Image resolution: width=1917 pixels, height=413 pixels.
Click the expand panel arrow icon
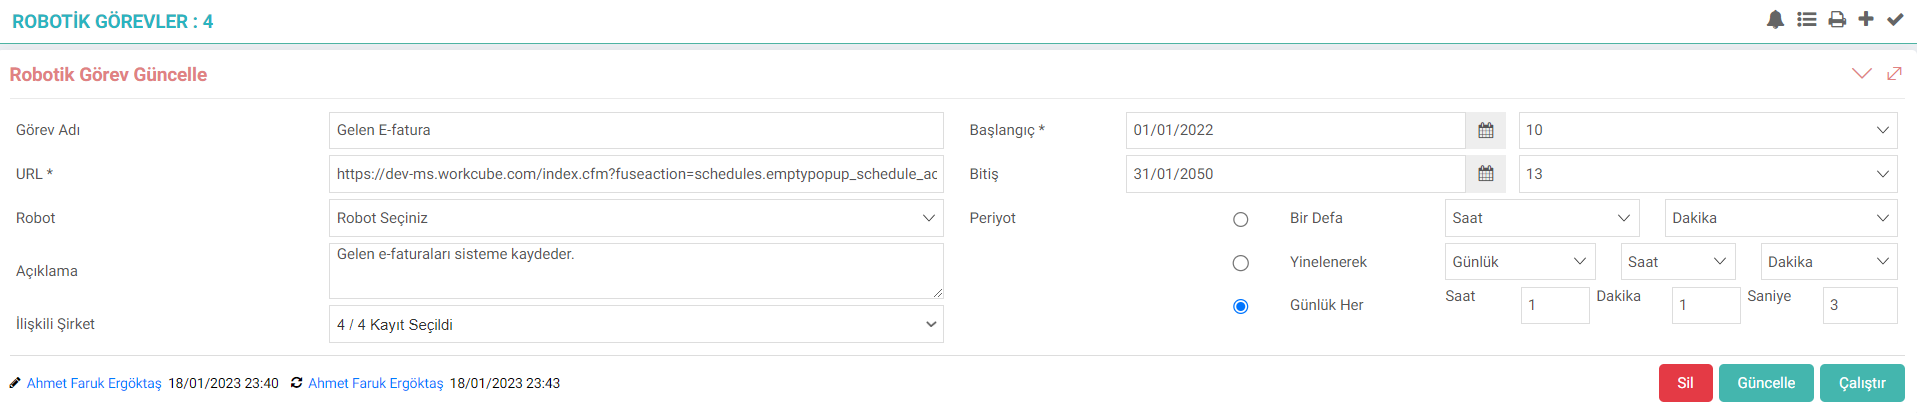point(1894,74)
